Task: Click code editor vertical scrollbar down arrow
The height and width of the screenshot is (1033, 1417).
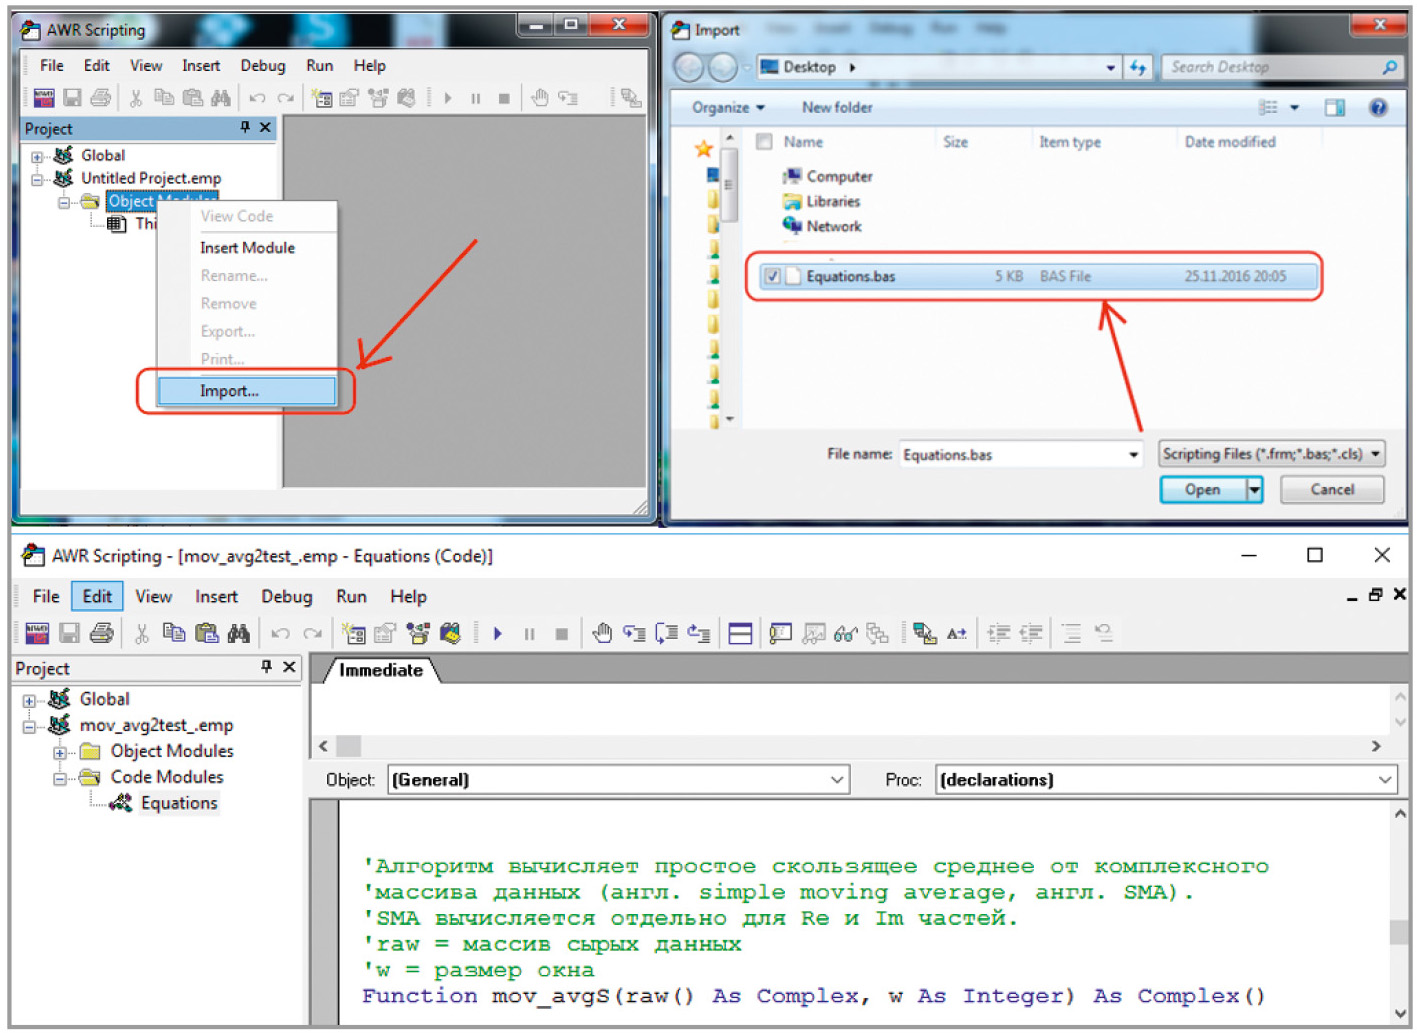Action: 1399,1014
